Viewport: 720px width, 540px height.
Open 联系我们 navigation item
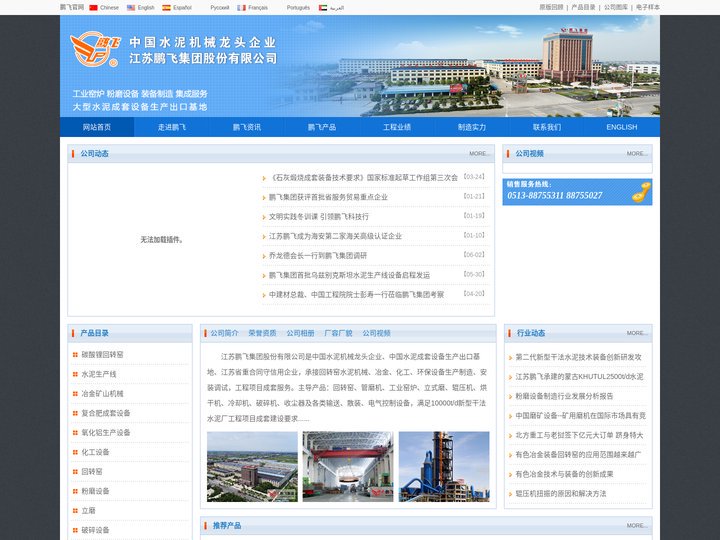(546, 127)
